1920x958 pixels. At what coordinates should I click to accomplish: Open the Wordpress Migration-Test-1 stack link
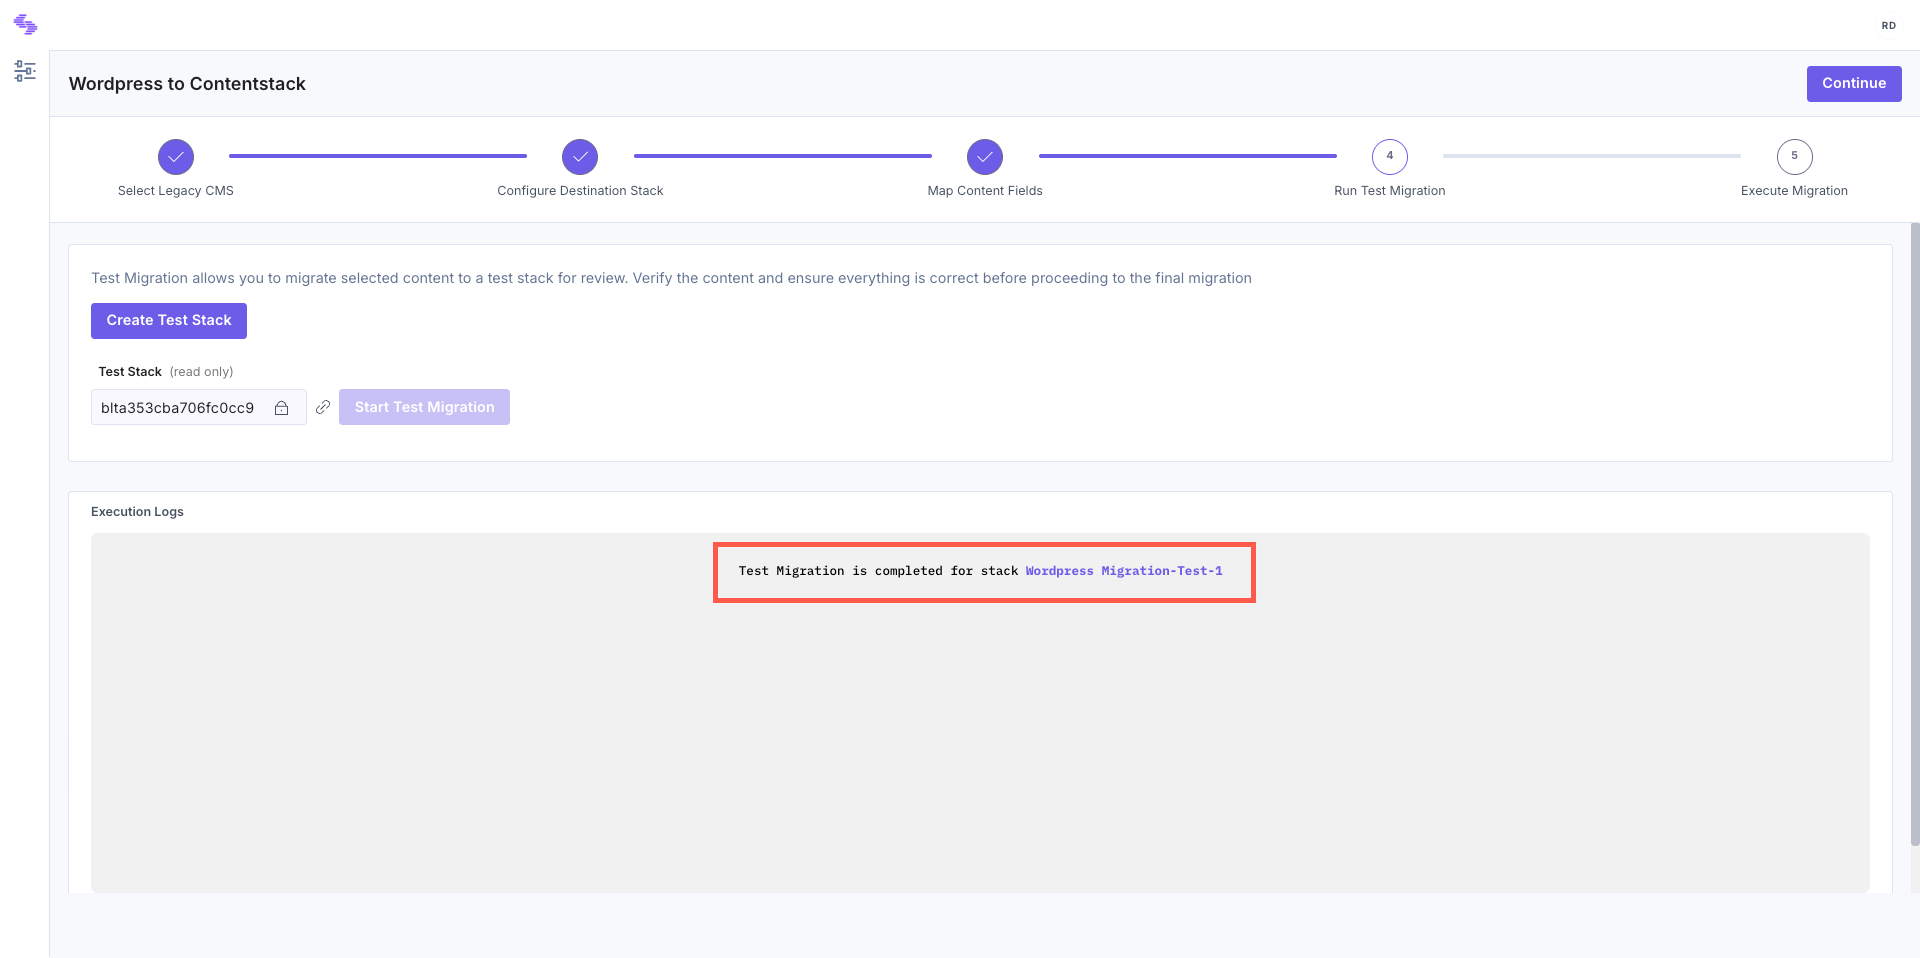[x=1124, y=571]
